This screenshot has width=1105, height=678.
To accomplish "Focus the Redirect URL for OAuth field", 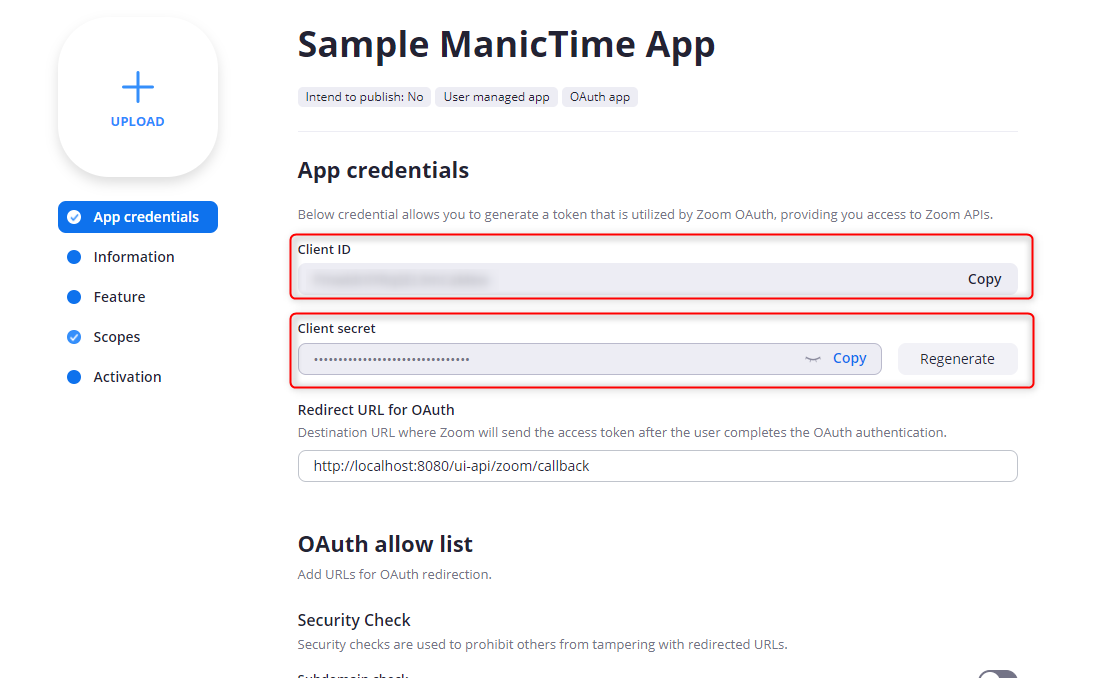I will pyautogui.click(x=657, y=466).
